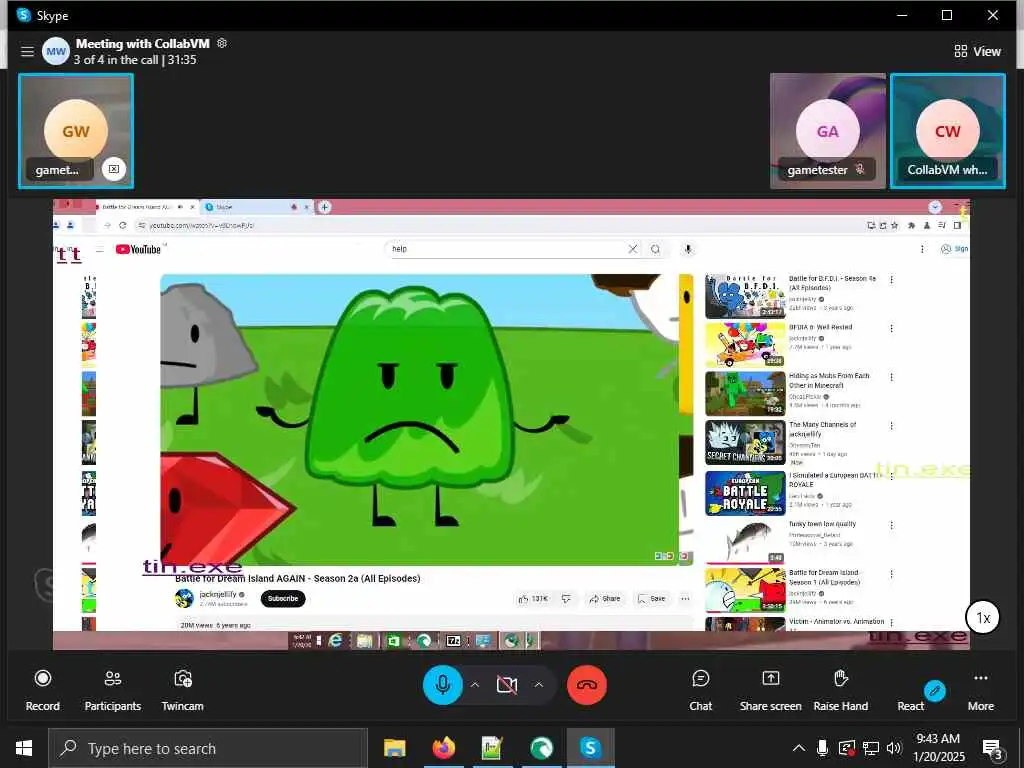The width and height of the screenshot is (1024, 768).
Task: Open the Chat panel
Action: (x=700, y=690)
